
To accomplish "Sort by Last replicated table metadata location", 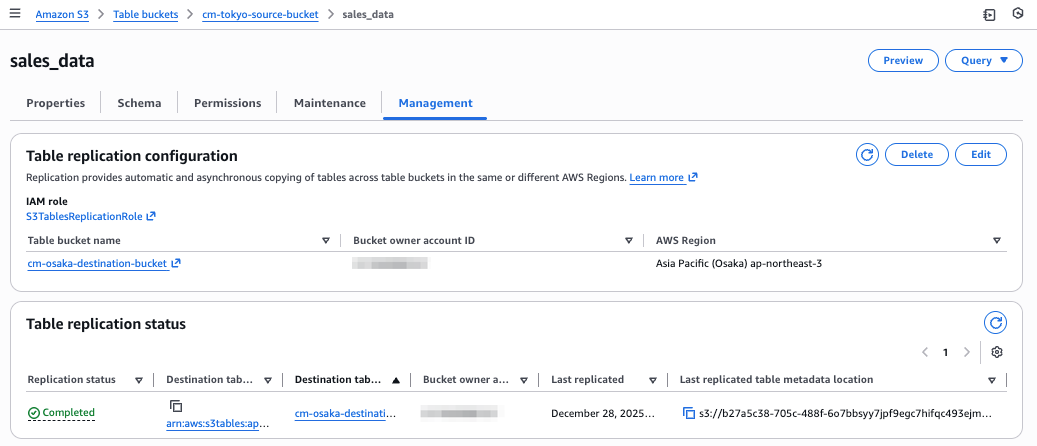I will coord(992,380).
